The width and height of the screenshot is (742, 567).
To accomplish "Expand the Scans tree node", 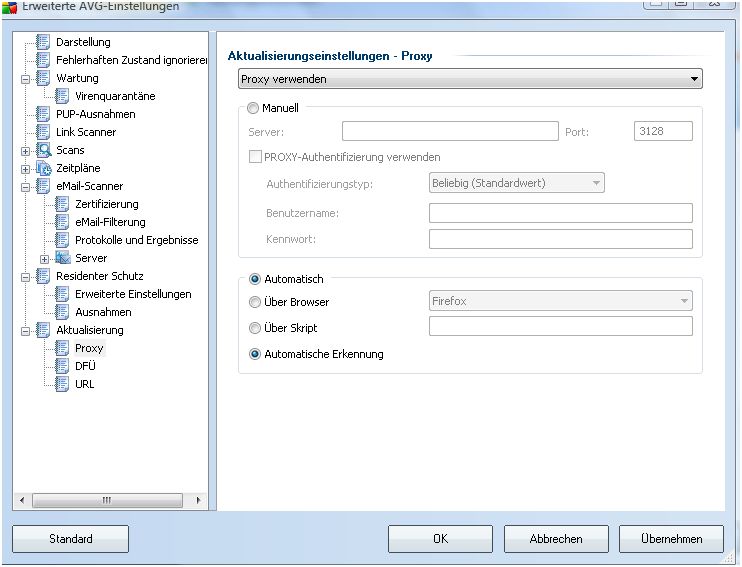I will [x=26, y=151].
